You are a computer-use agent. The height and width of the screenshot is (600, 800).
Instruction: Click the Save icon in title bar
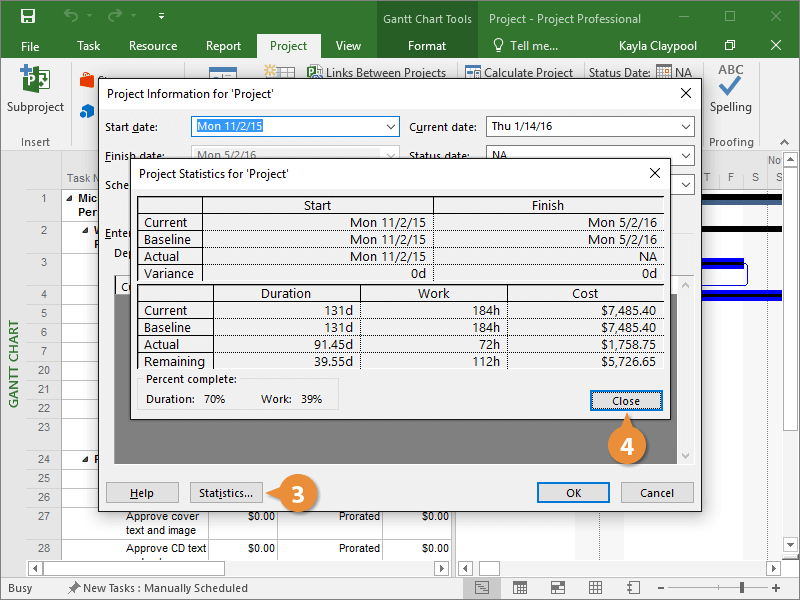point(27,17)
